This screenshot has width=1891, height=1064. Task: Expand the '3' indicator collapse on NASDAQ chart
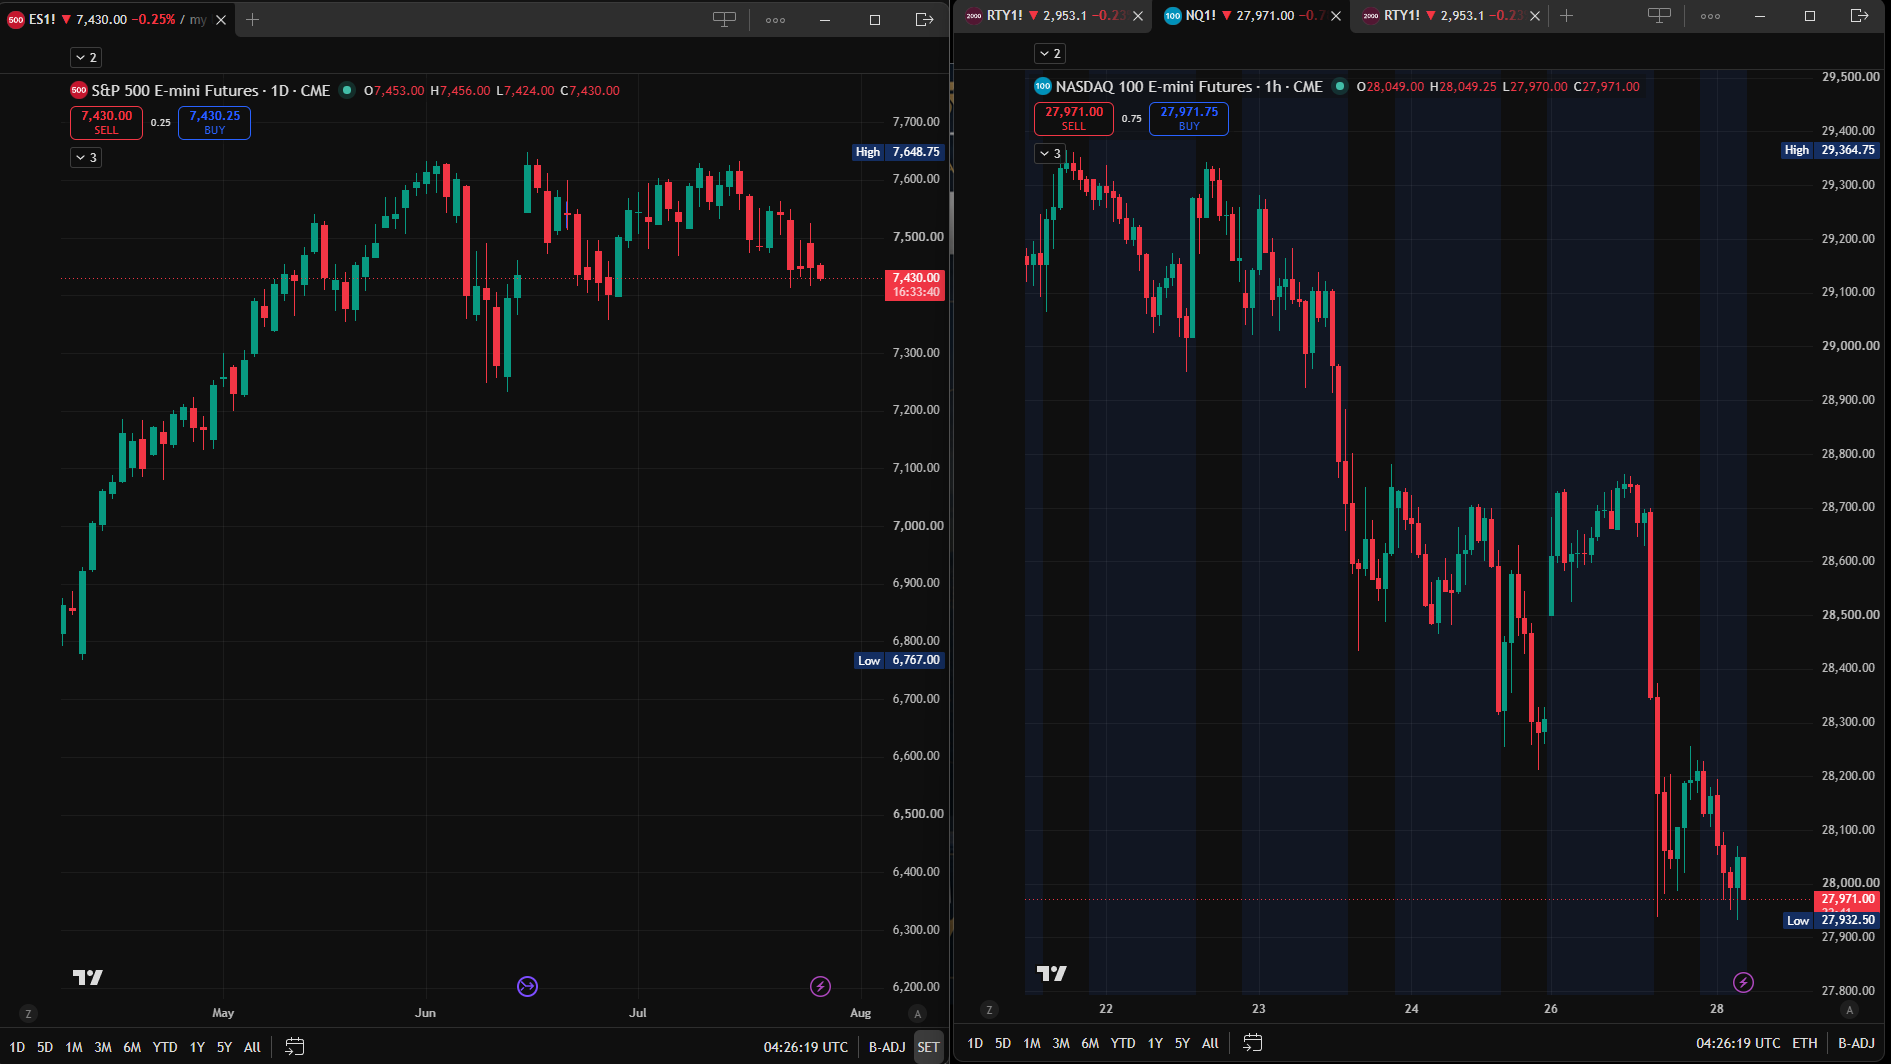(x=1050, y=153)
